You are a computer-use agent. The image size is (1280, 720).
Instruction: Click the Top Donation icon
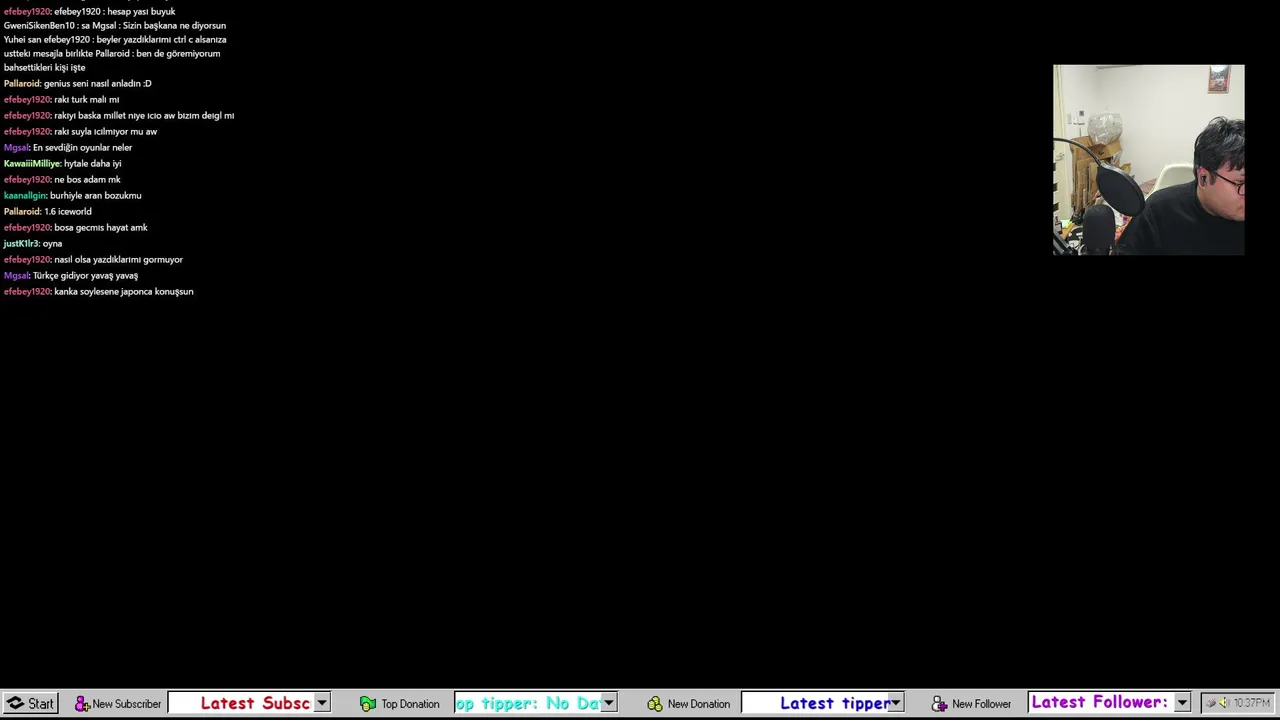click(368, 704)
